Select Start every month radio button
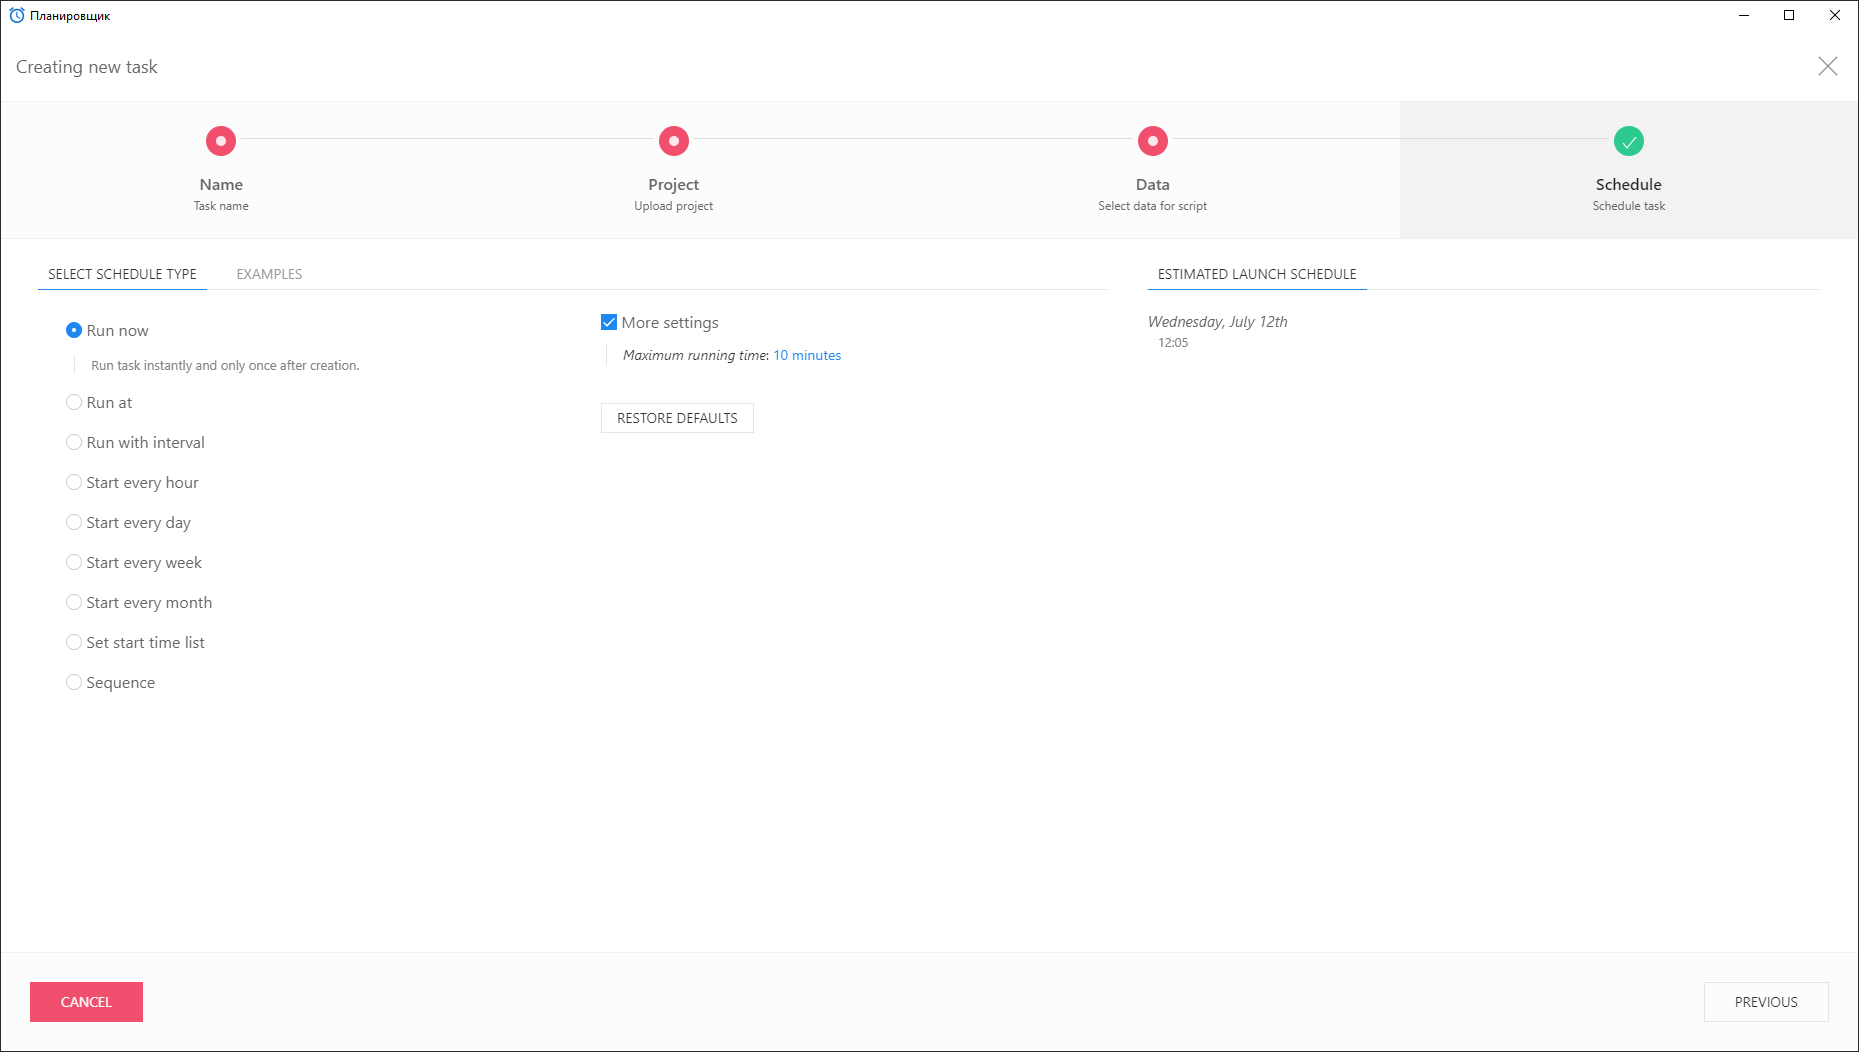 pyautogui.click(x=74, y=602)
